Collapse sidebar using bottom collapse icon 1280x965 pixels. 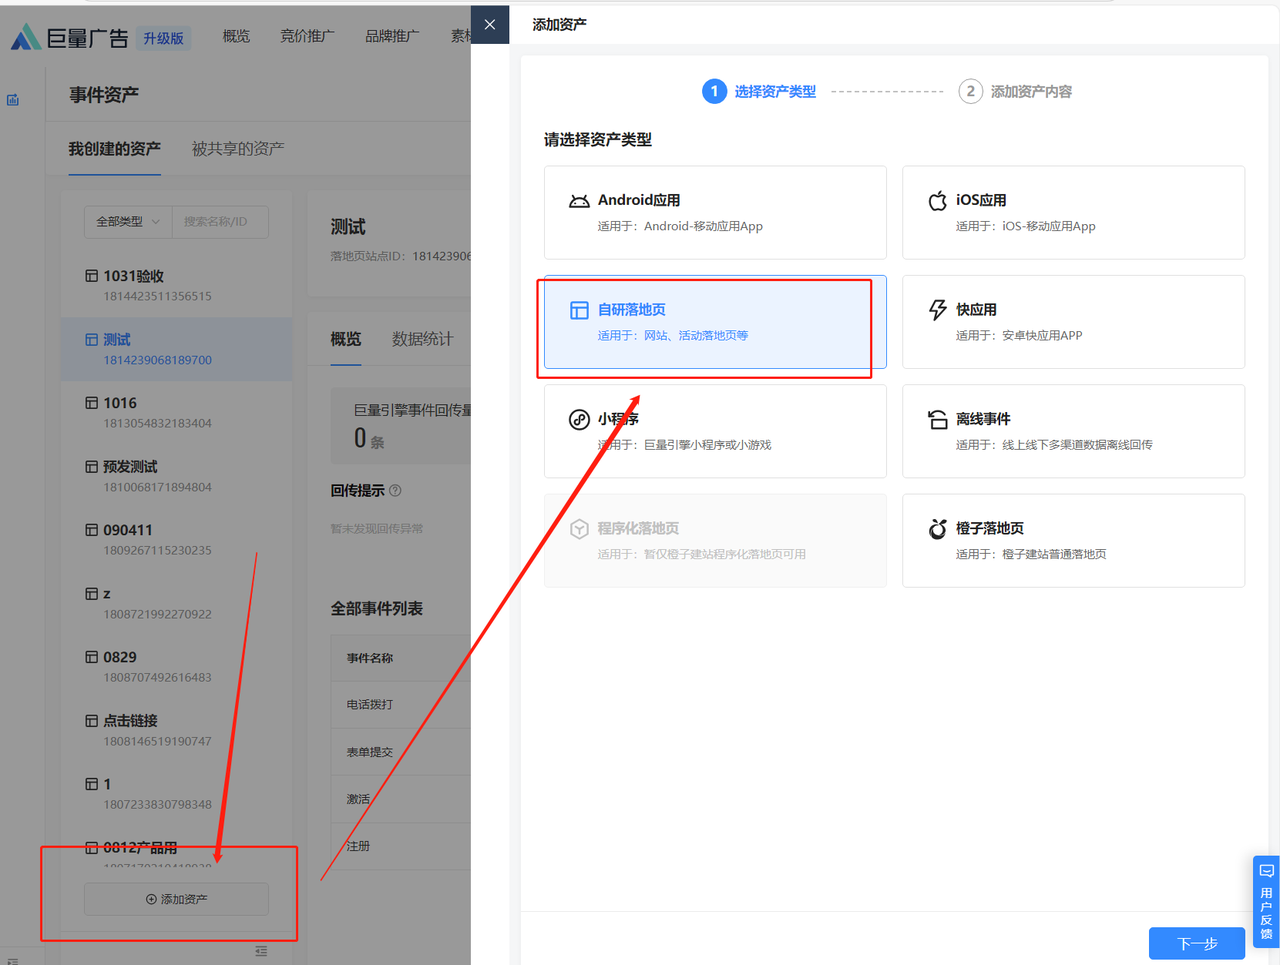[261, 952]
